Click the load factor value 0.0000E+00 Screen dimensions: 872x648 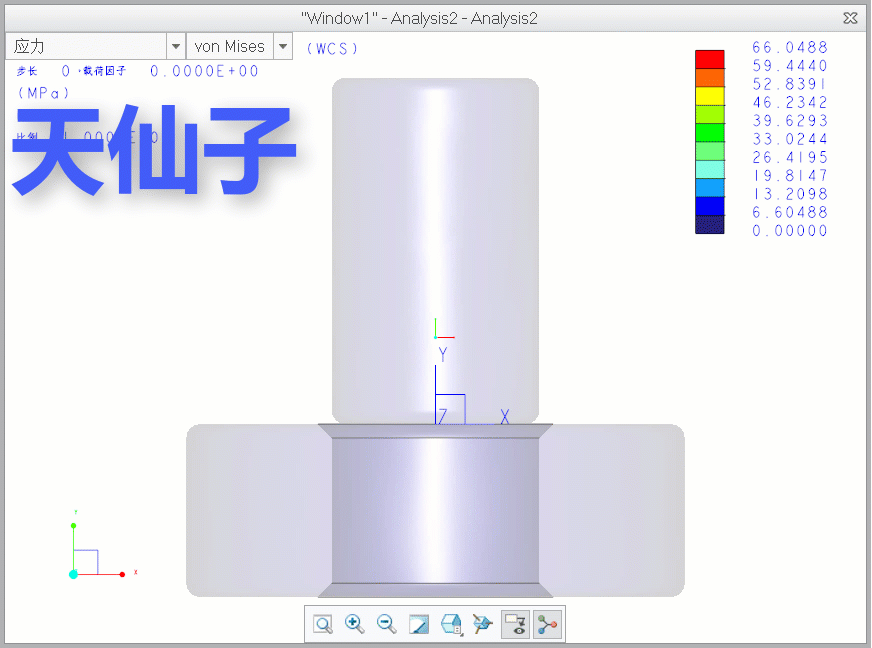click(x=204, y=71)
